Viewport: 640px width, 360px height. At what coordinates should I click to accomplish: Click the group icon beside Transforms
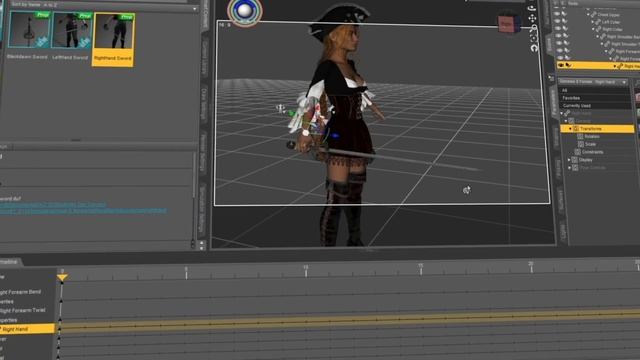576,129
